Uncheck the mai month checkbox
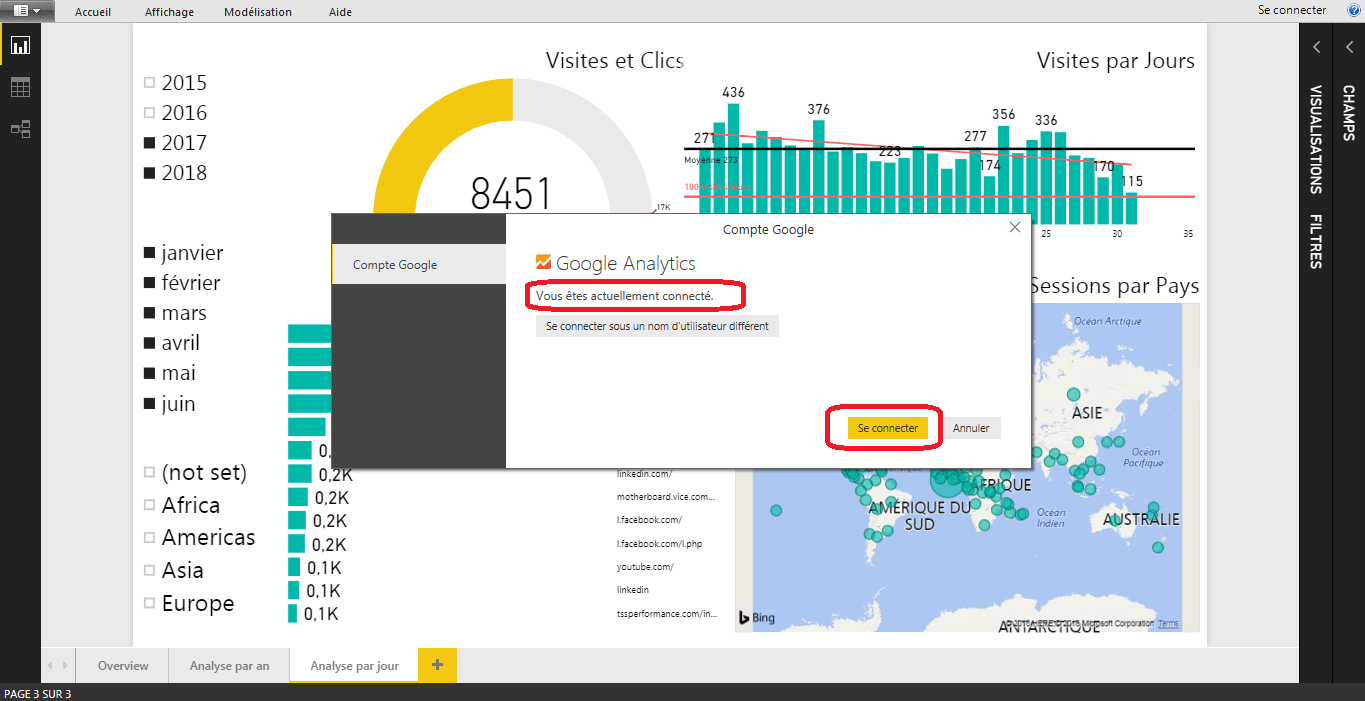Screen dimensions: 1365x701 [150, 373]
